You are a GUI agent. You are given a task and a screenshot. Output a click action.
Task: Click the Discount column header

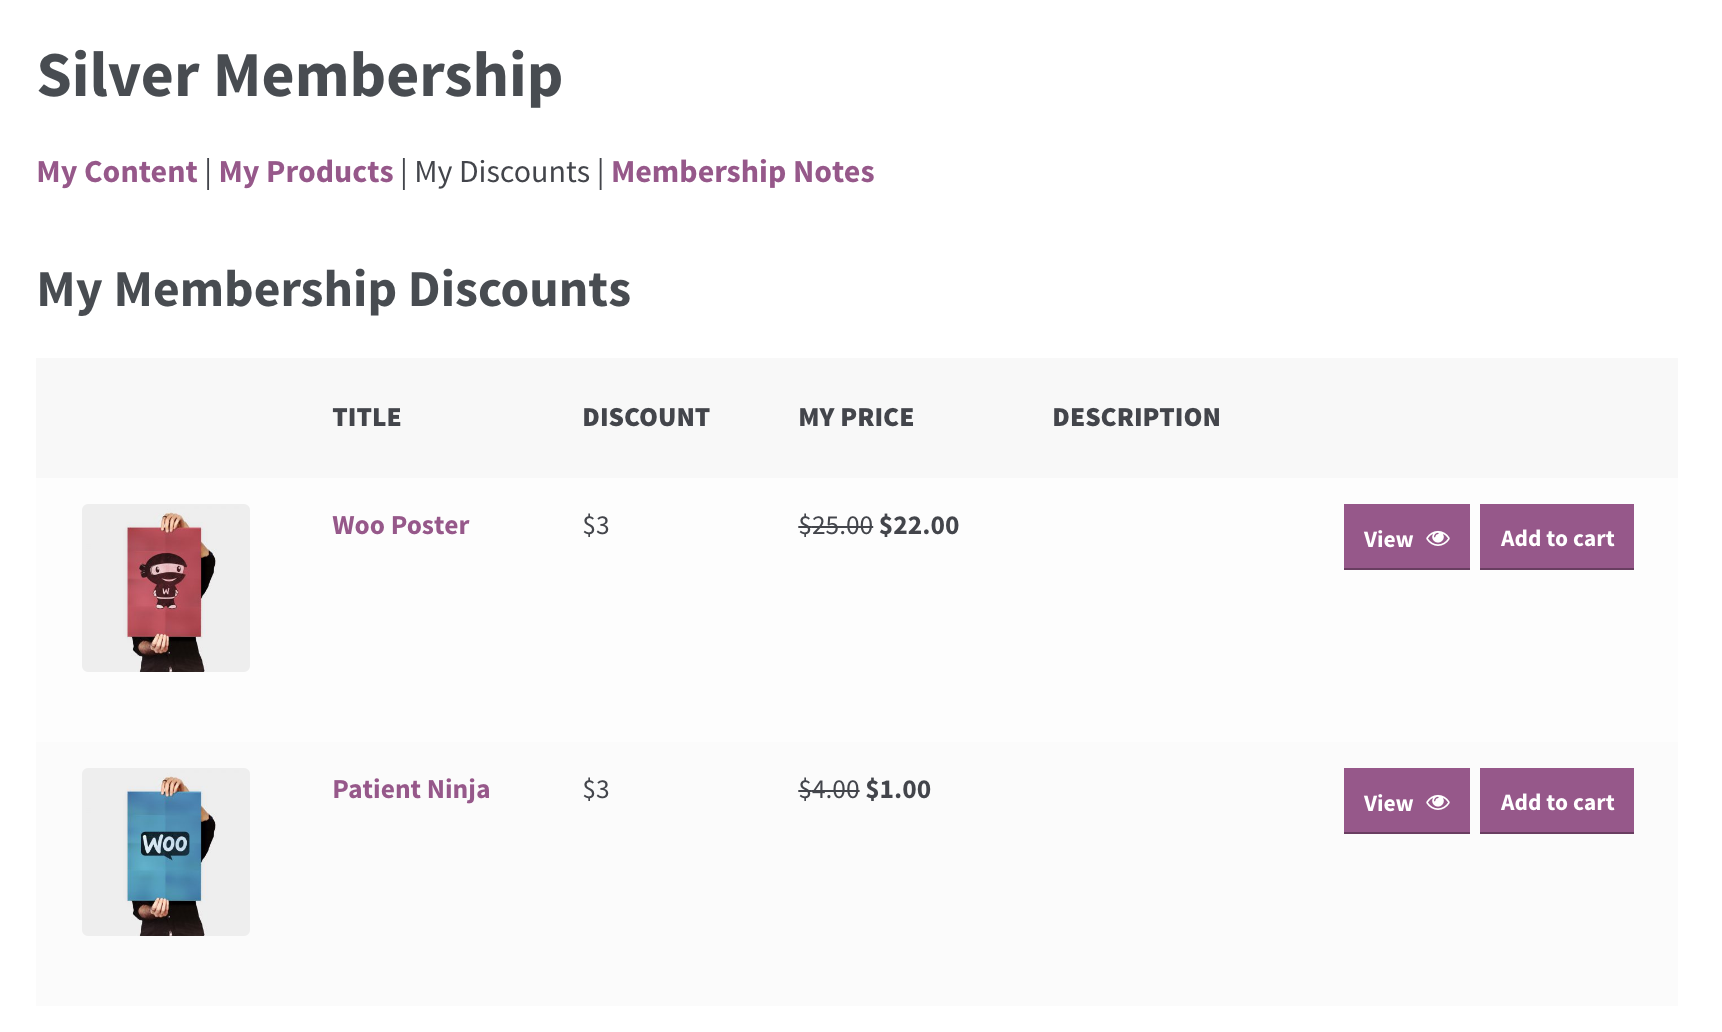[x=646, y=417]
